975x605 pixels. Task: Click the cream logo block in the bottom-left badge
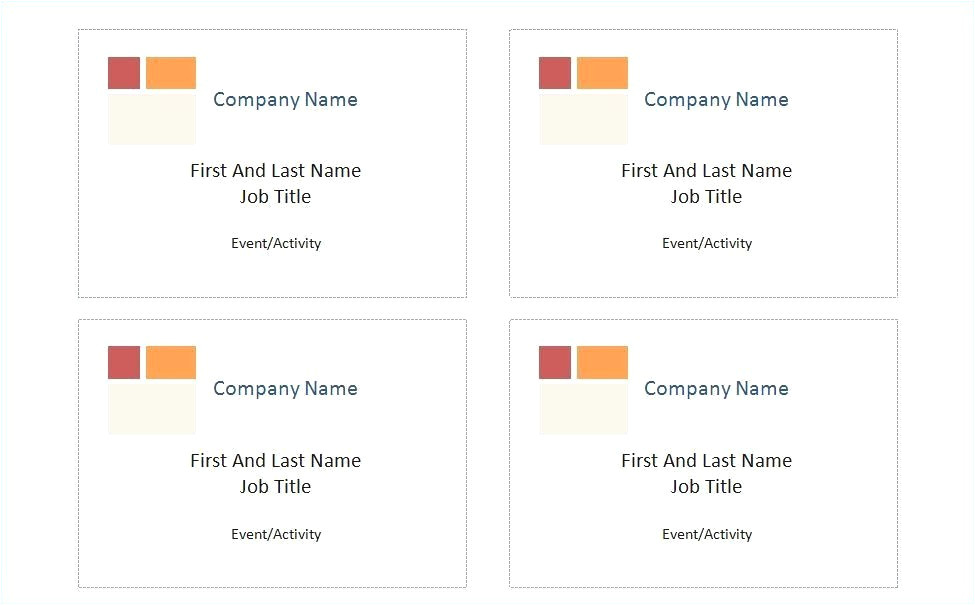pos(152,407)
